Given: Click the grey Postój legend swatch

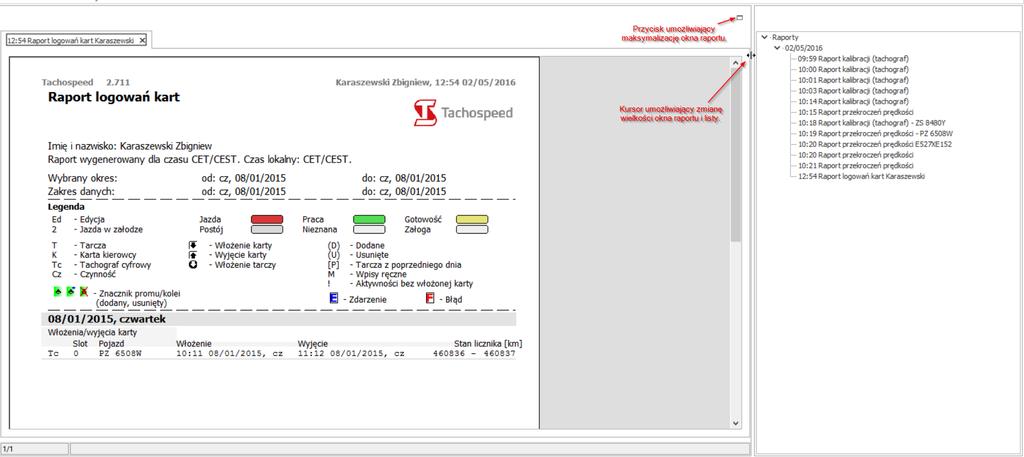Looking at the screenshot, I should [x=267, y=230].
